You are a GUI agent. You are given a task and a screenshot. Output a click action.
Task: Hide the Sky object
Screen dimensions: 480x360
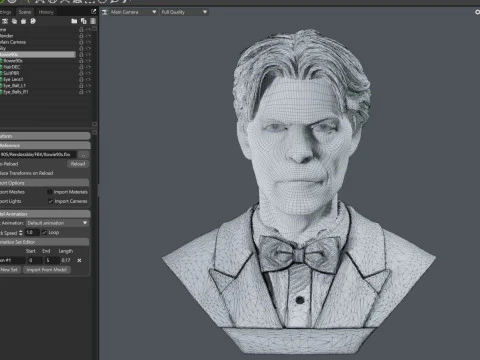tap(88, 48)
